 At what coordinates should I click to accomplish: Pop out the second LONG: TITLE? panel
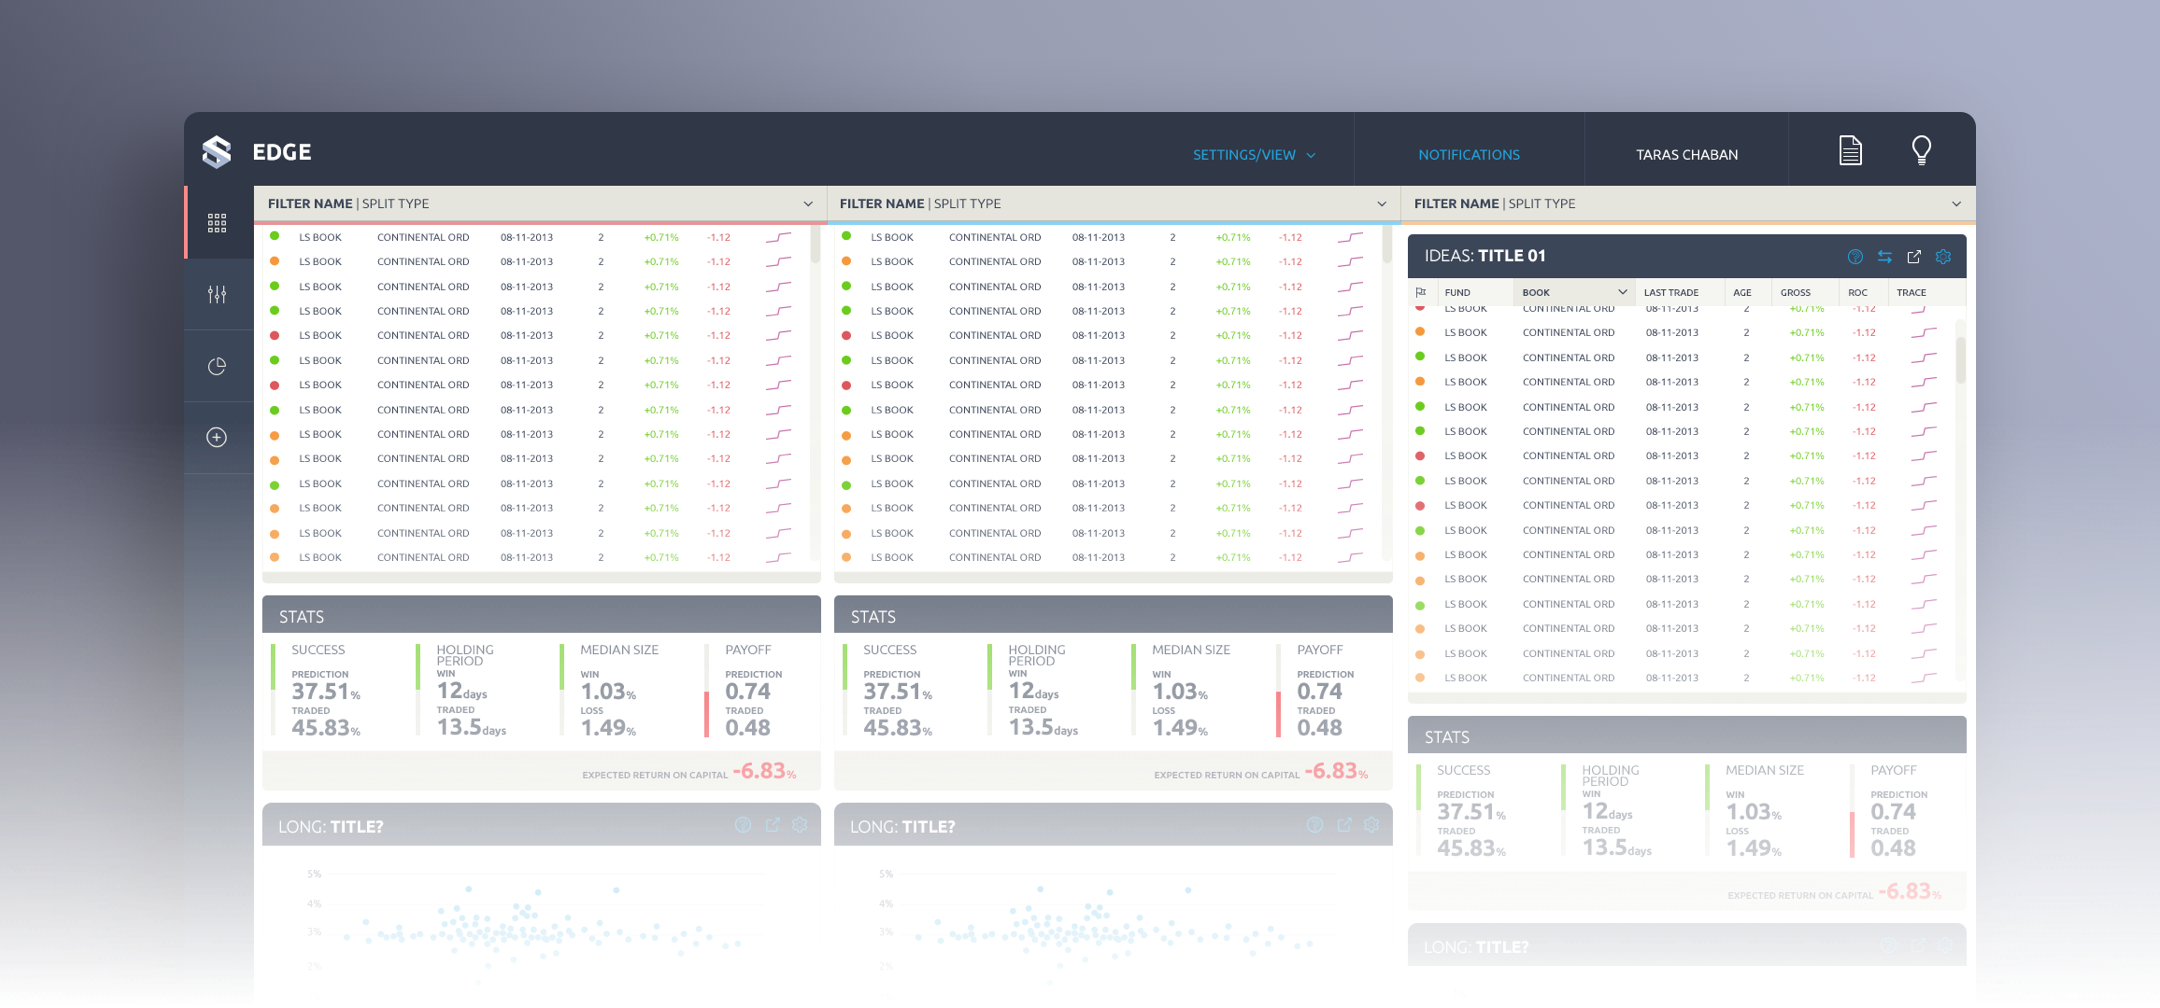(x=1344, y=825)
